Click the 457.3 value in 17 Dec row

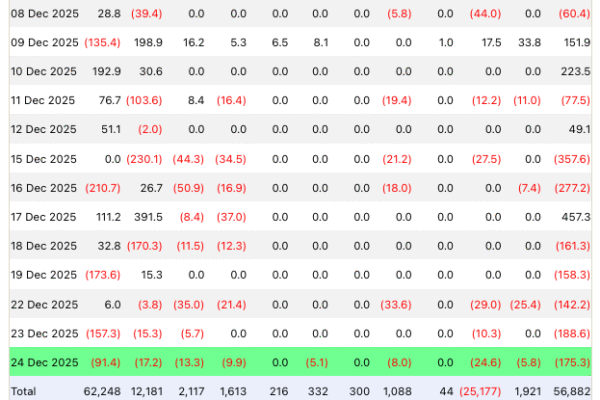coord(573,217)
